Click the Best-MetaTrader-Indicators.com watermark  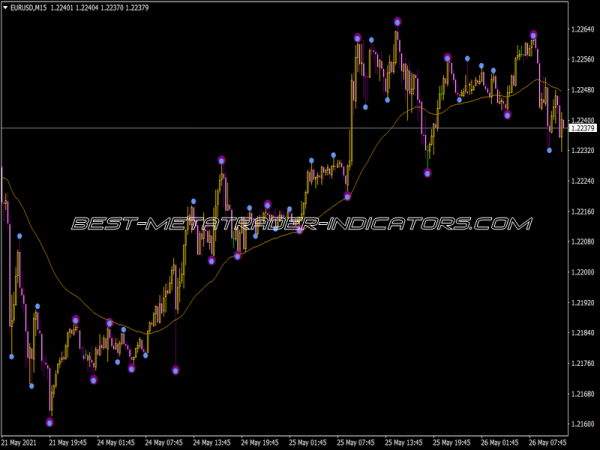(x=300, y=223)
